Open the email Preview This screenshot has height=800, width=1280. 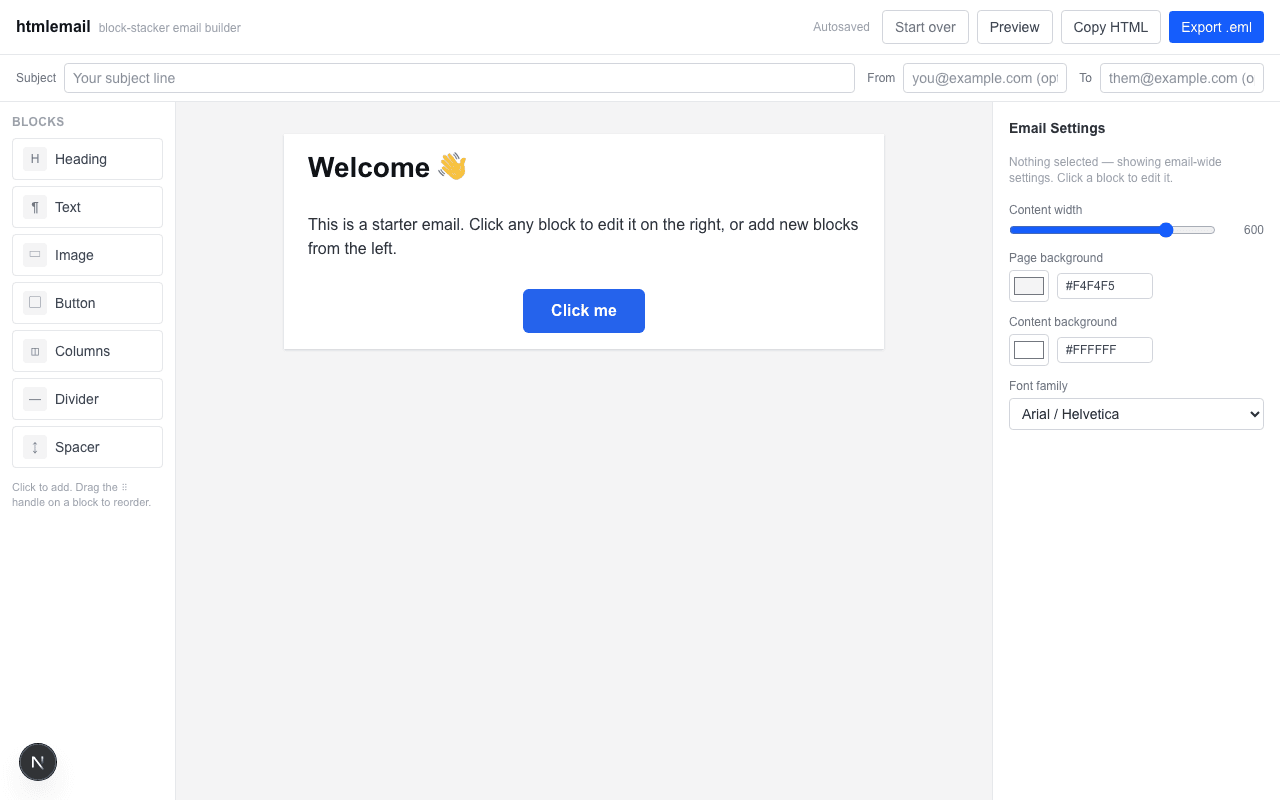[1014, 27]
